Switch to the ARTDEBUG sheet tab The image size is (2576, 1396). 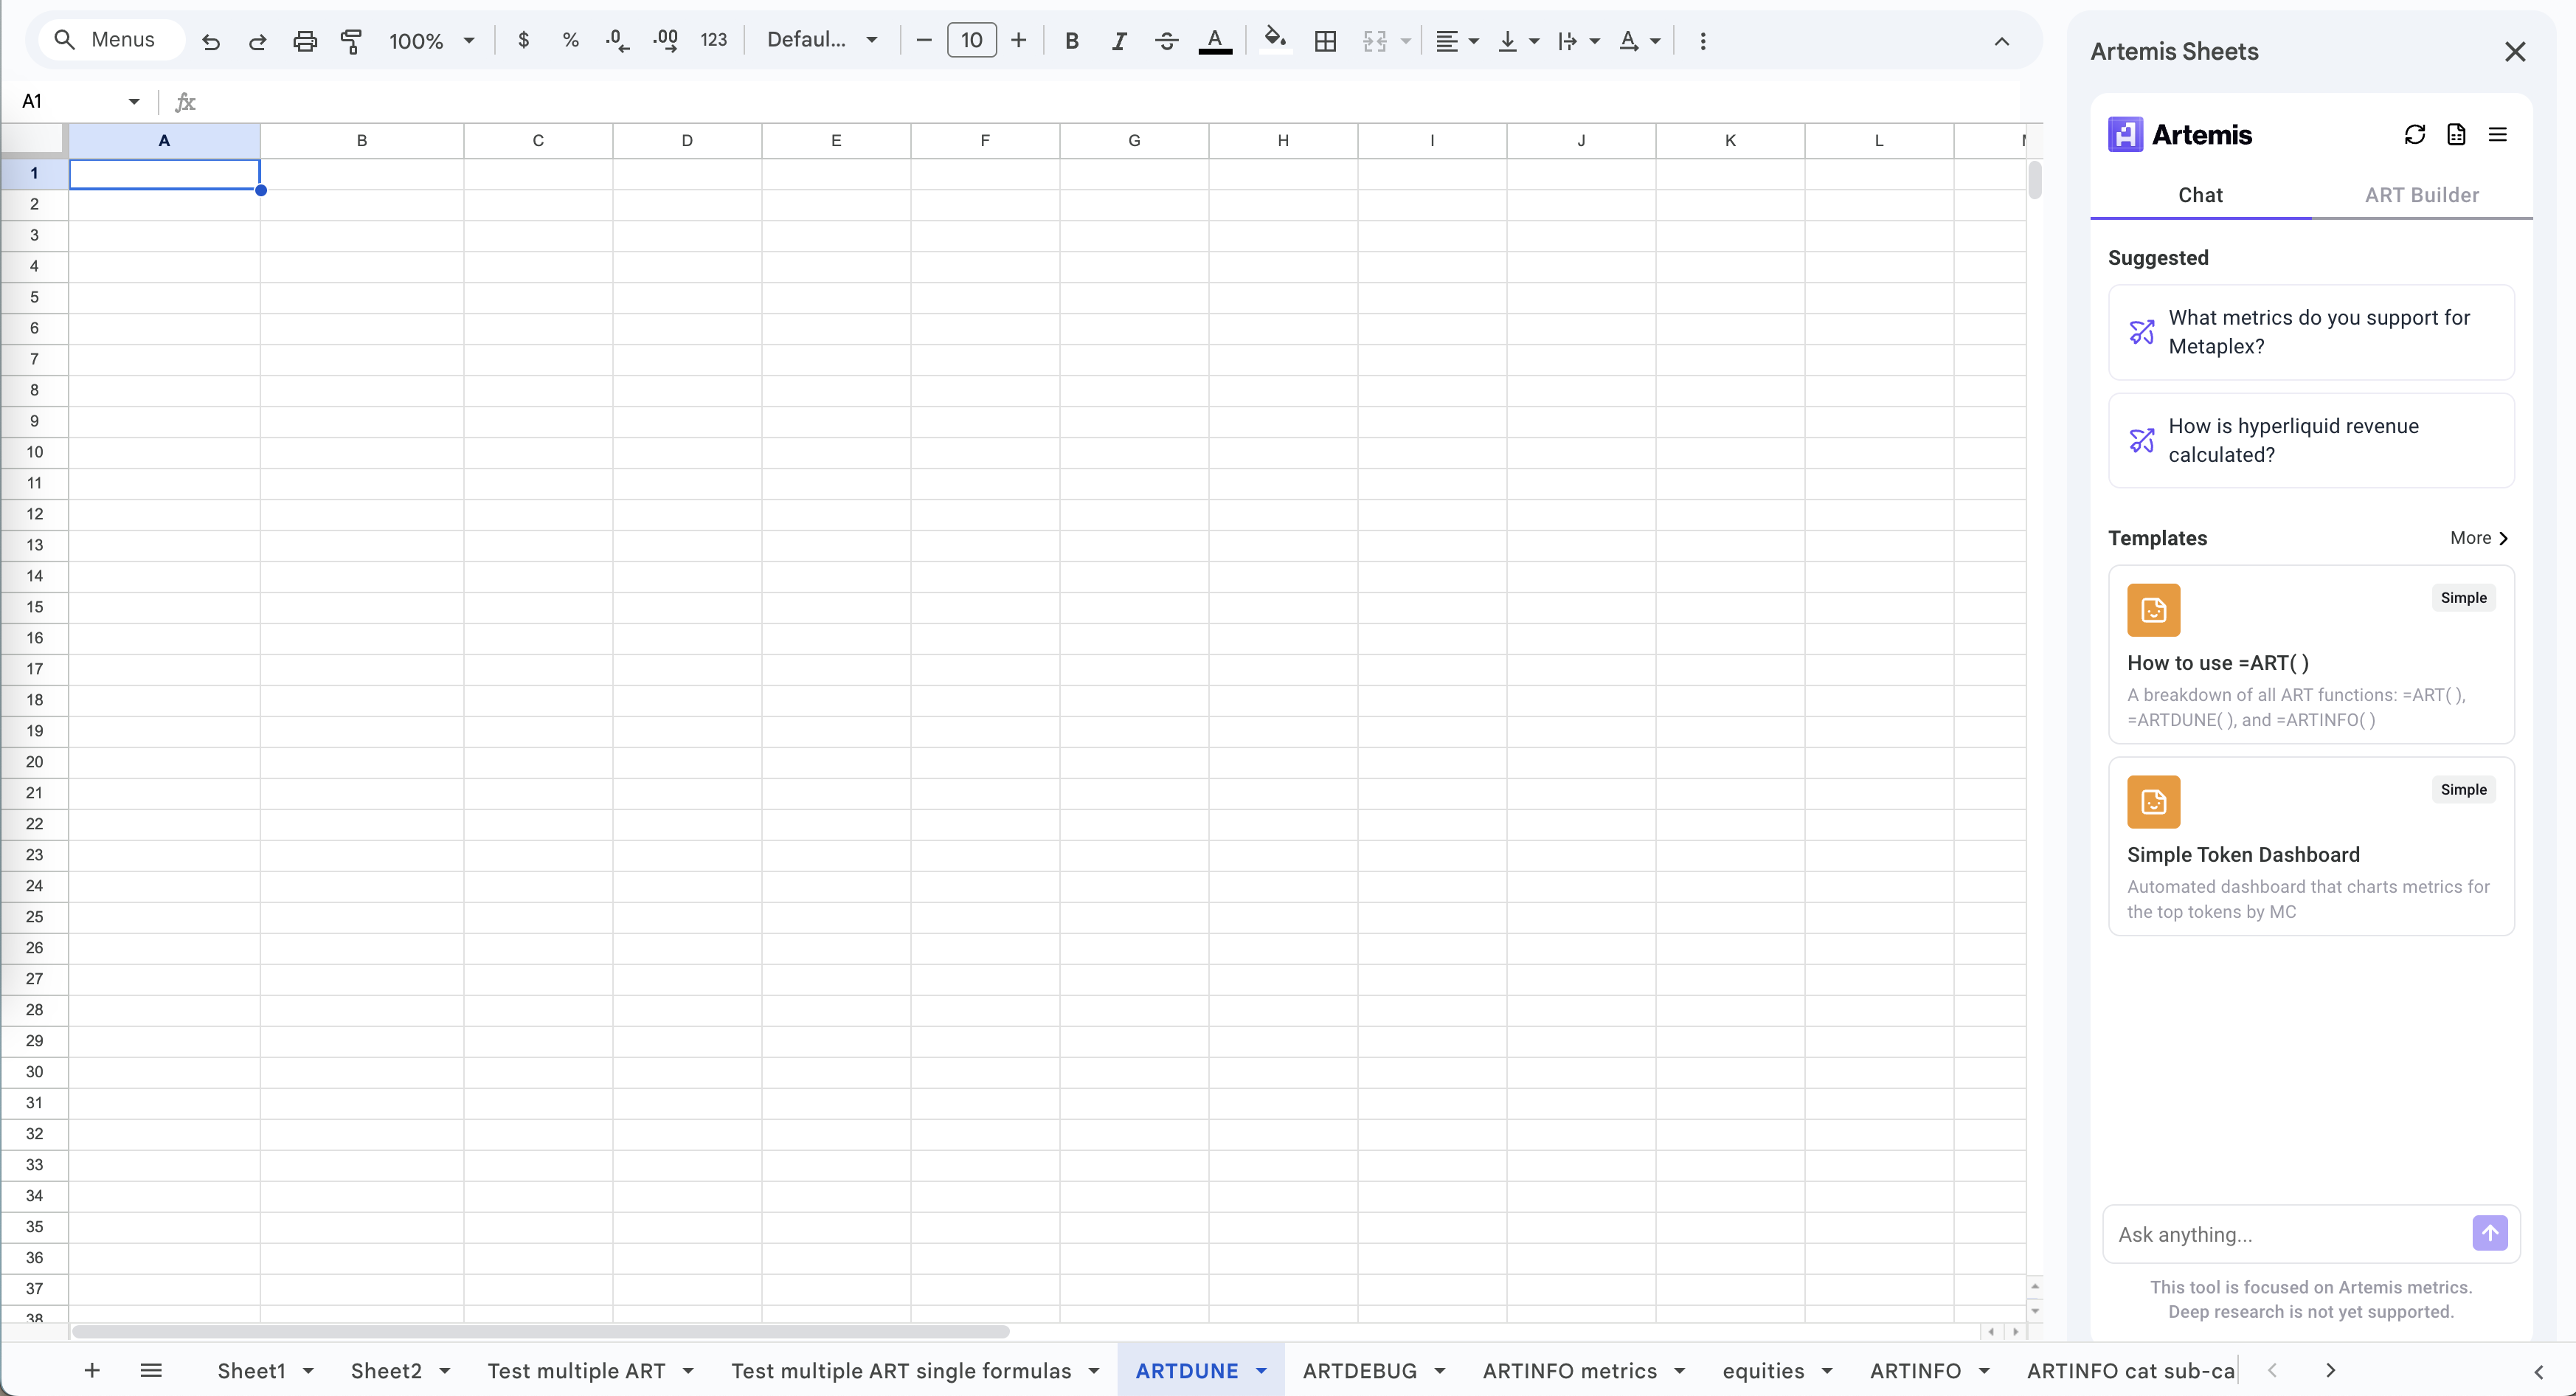[x=1359, y=1371]
